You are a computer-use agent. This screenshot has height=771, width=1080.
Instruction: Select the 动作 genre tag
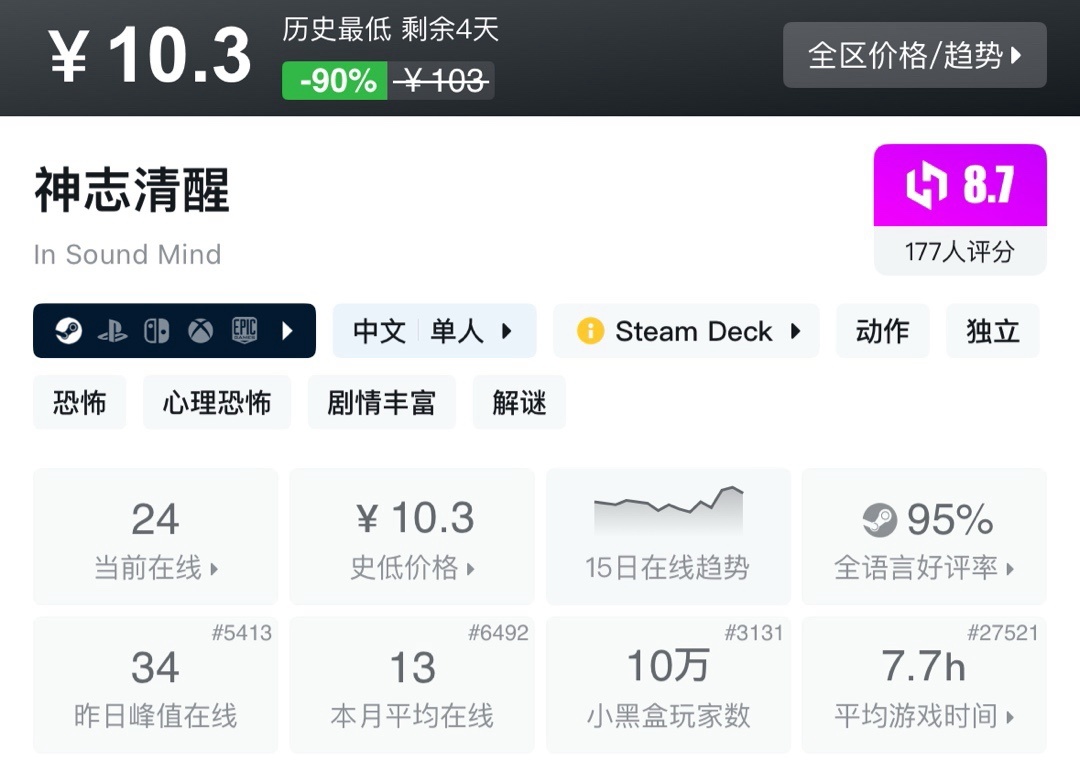(x=882, y=331)
